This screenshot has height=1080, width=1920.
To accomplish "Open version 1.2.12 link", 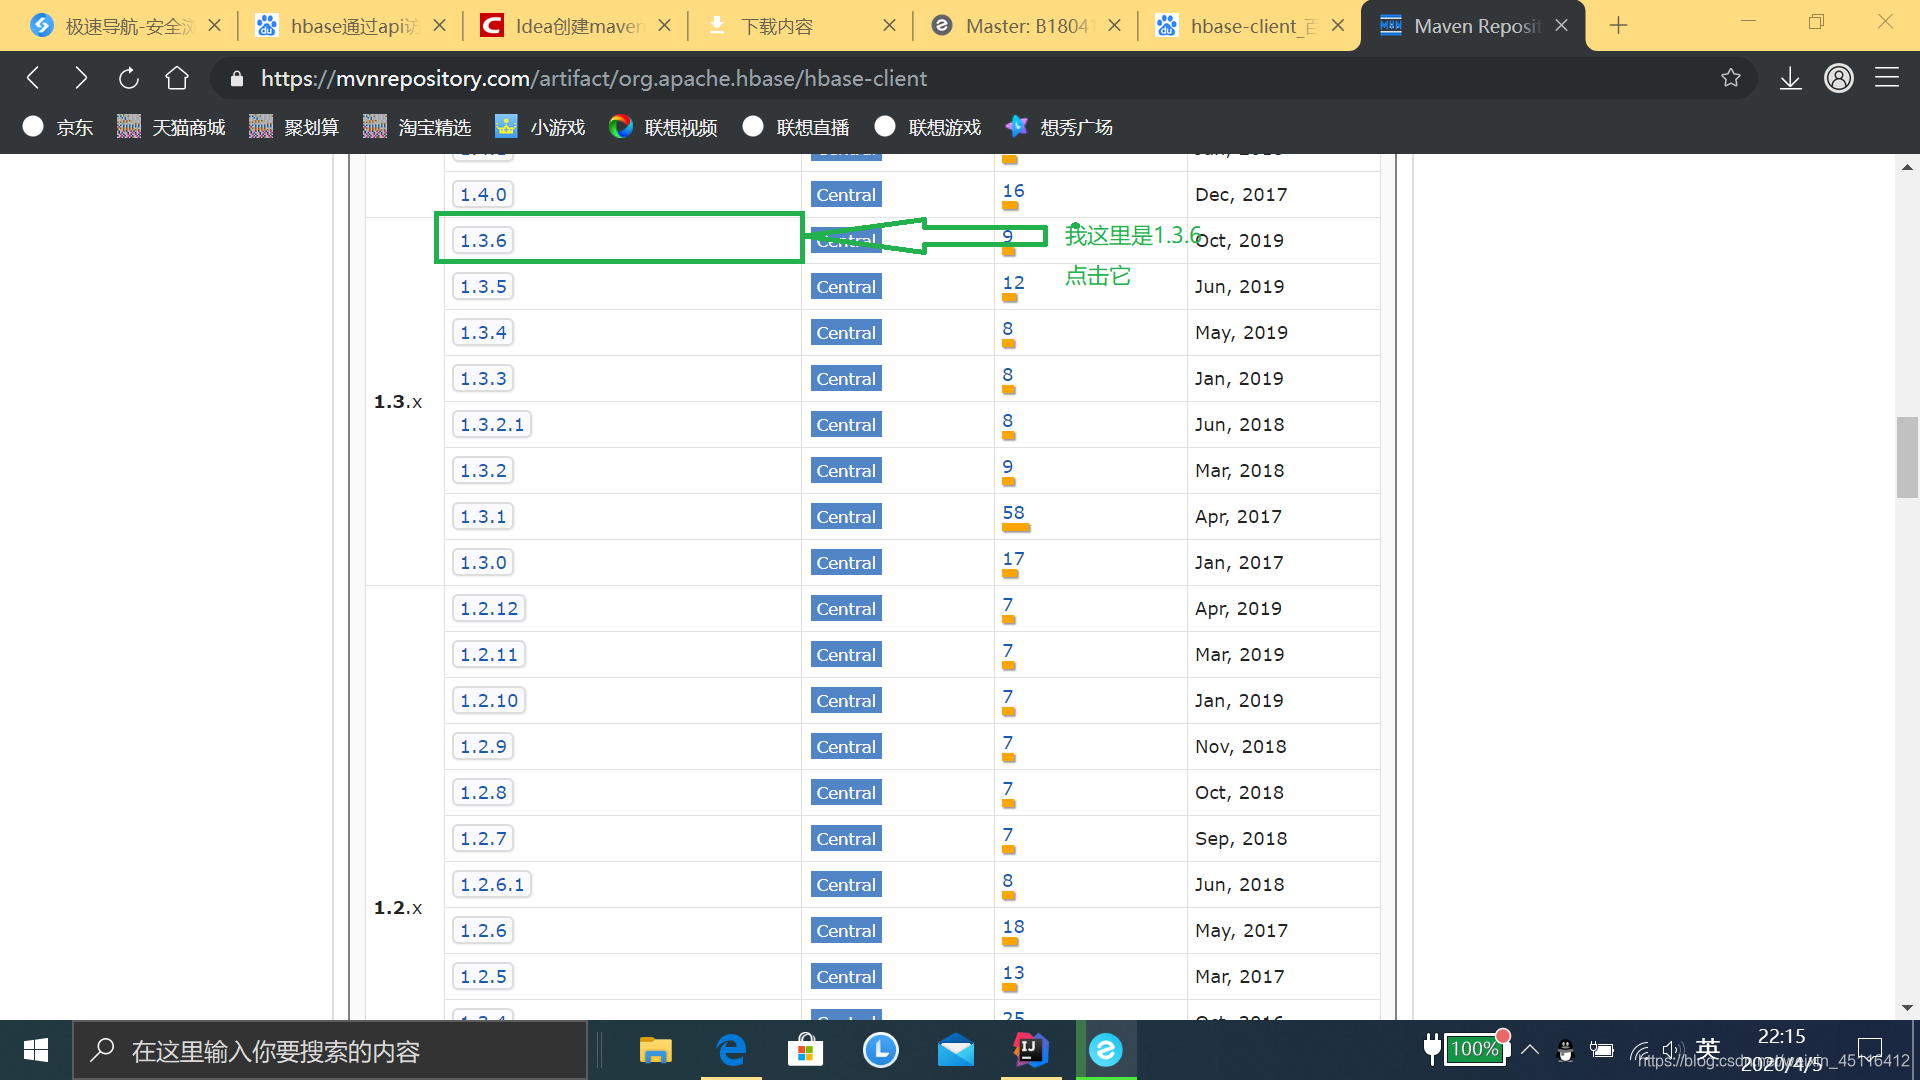I will (x=489, y=609).
